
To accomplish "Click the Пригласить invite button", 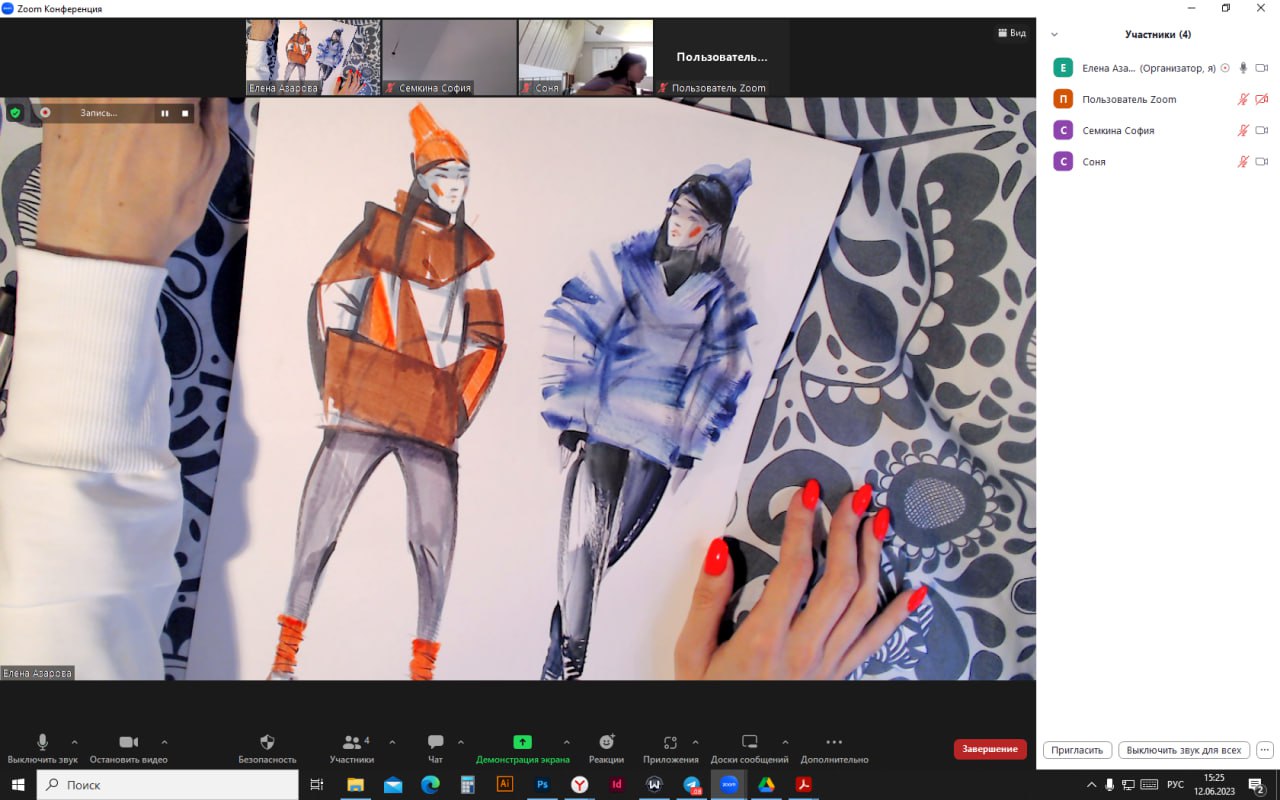I will coord(1078,750).
